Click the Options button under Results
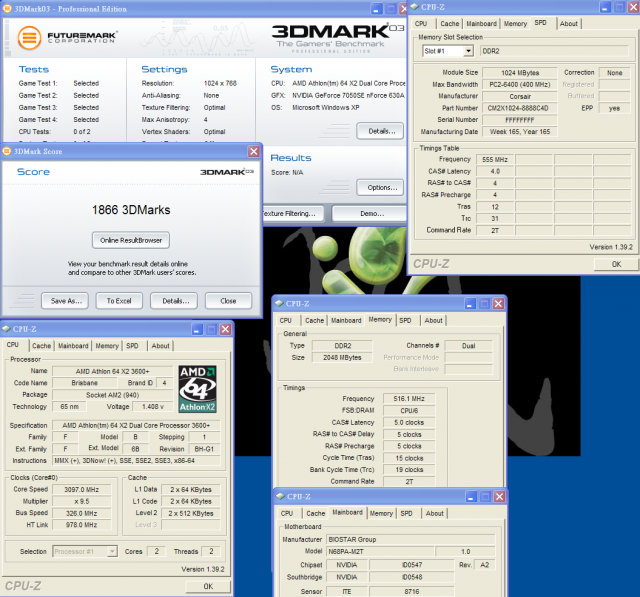Viewport: 640px width, 597px height. point(381,188)
